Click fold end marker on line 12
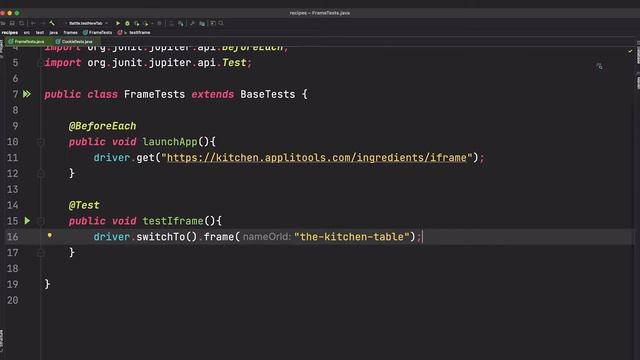 pos(40,173)
